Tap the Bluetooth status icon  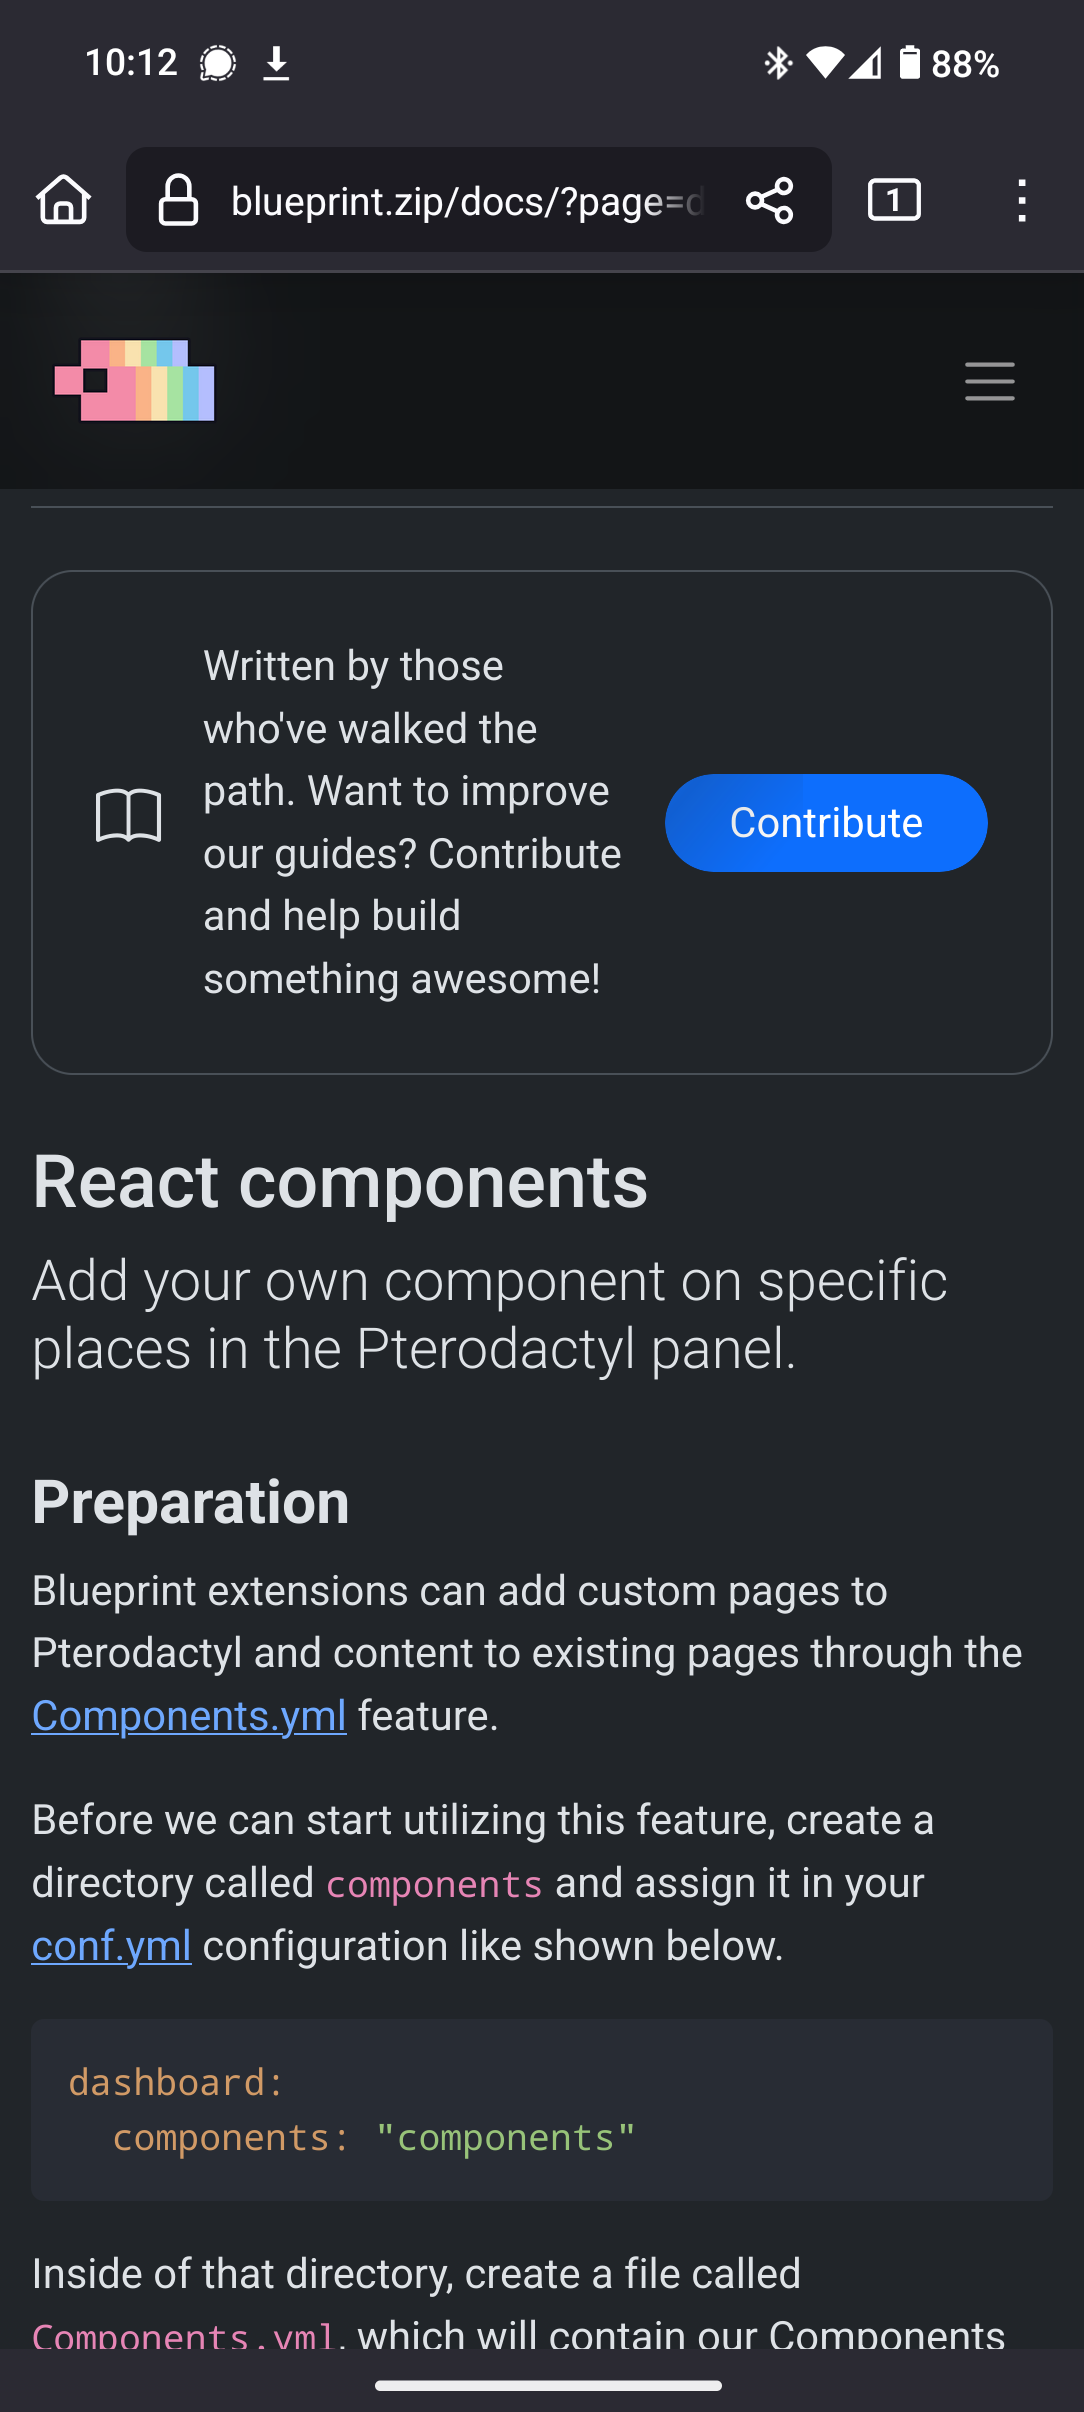(777, 64)
